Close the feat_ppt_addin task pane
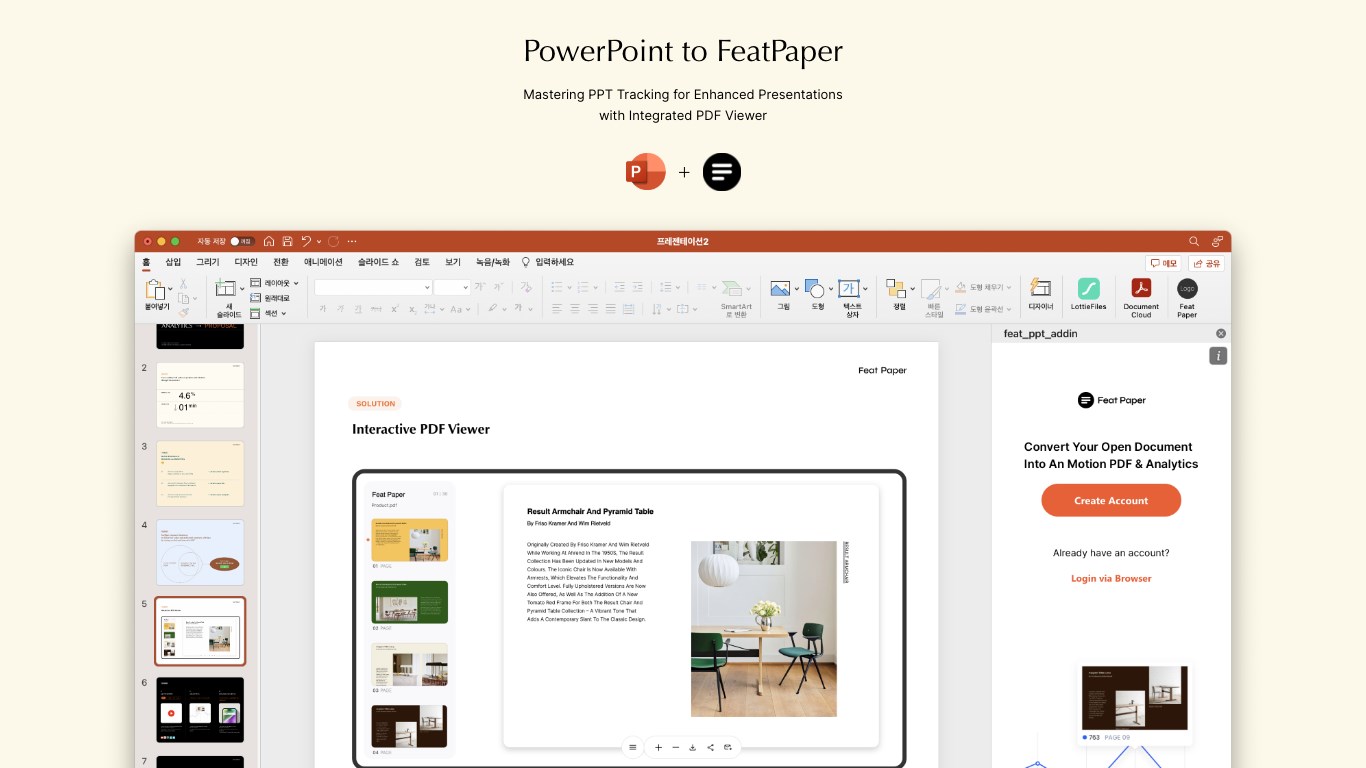1366x768 pixels. tap(1221, 334)
